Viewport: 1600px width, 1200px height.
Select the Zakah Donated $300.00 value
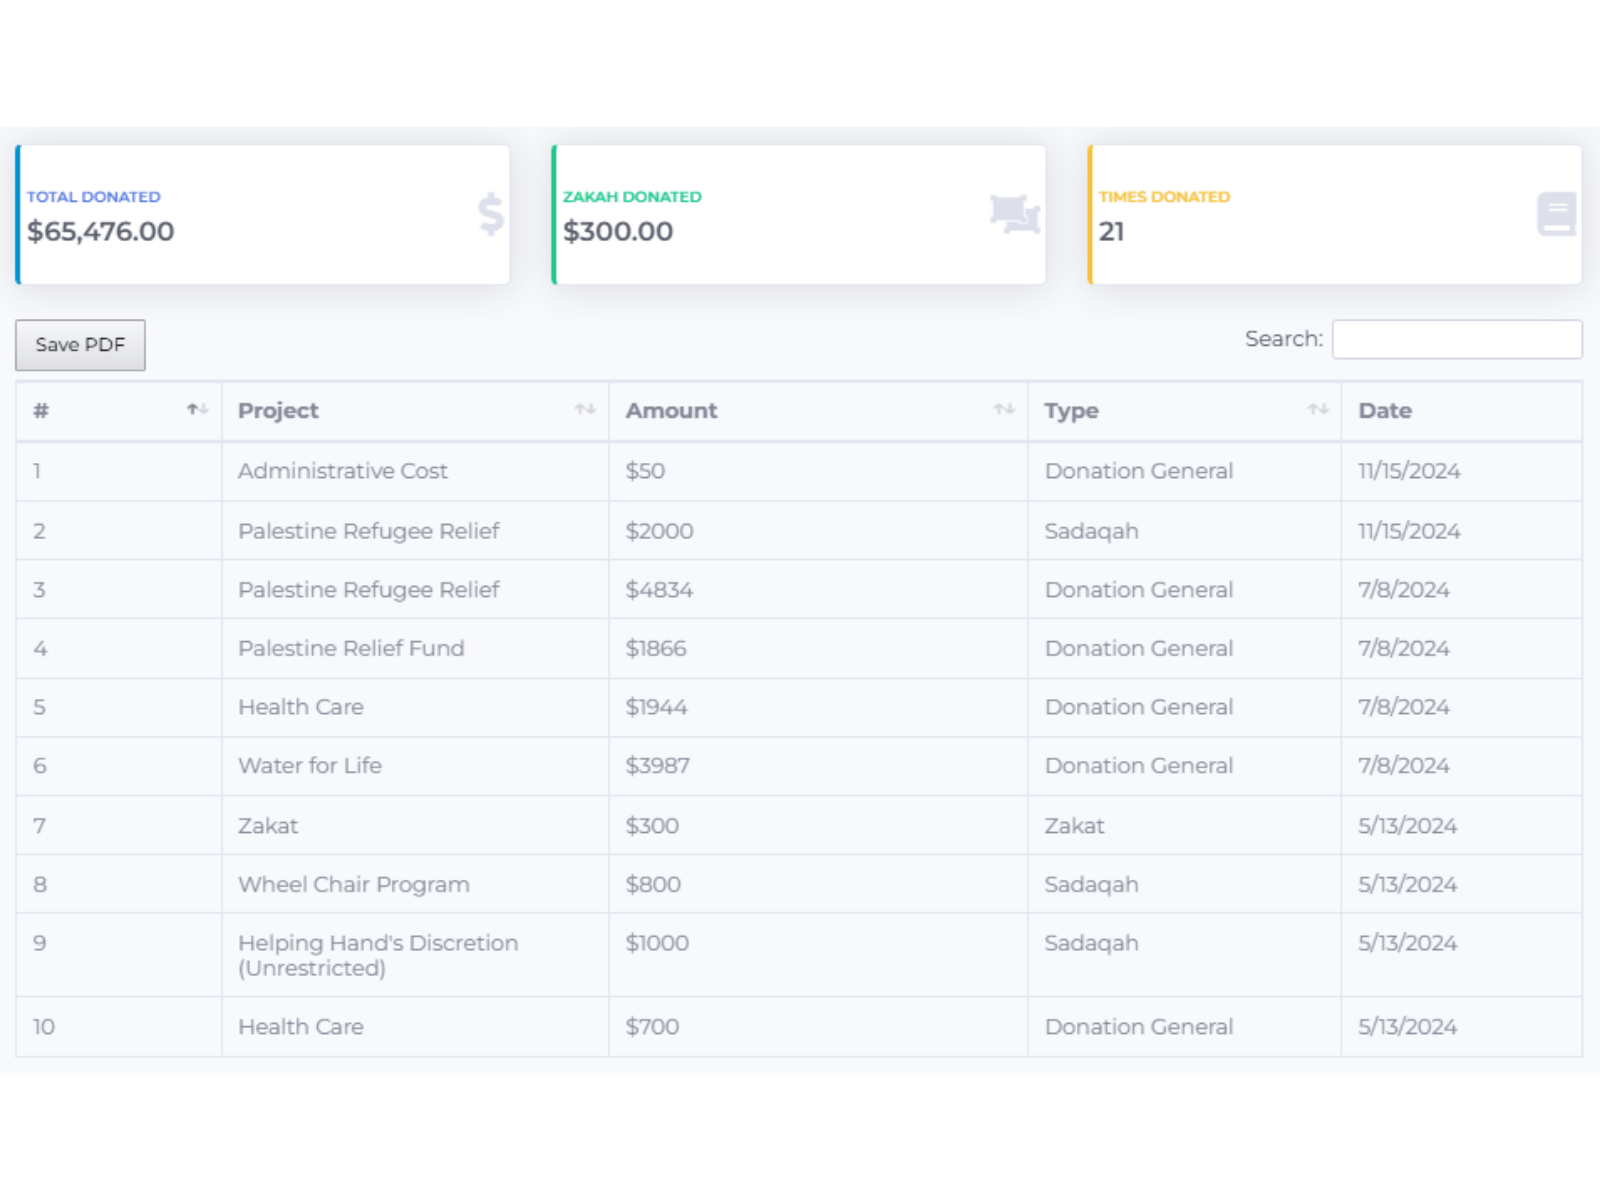coord(618,232)
